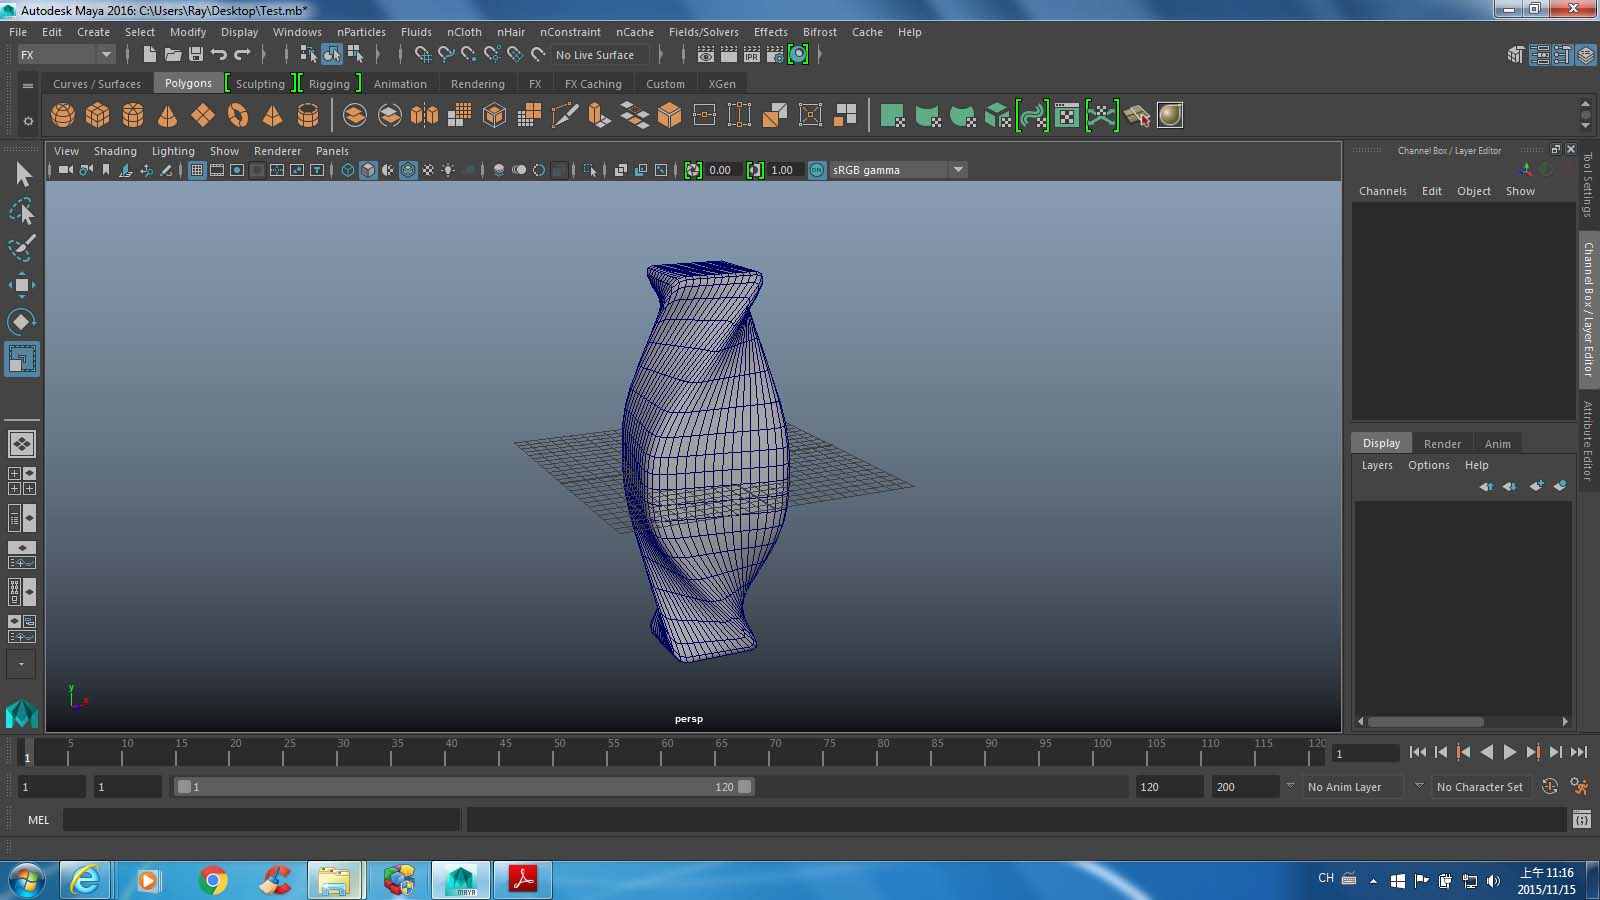Switch to the Render tab in Channel Box
Viewport: 1600px width, 900px height.
click(1442, 443)
